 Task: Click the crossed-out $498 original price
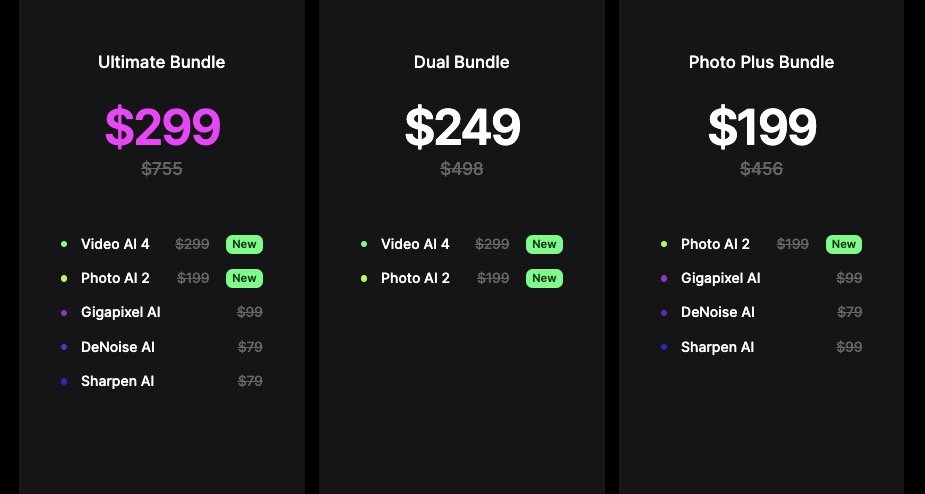click(461, 169)
